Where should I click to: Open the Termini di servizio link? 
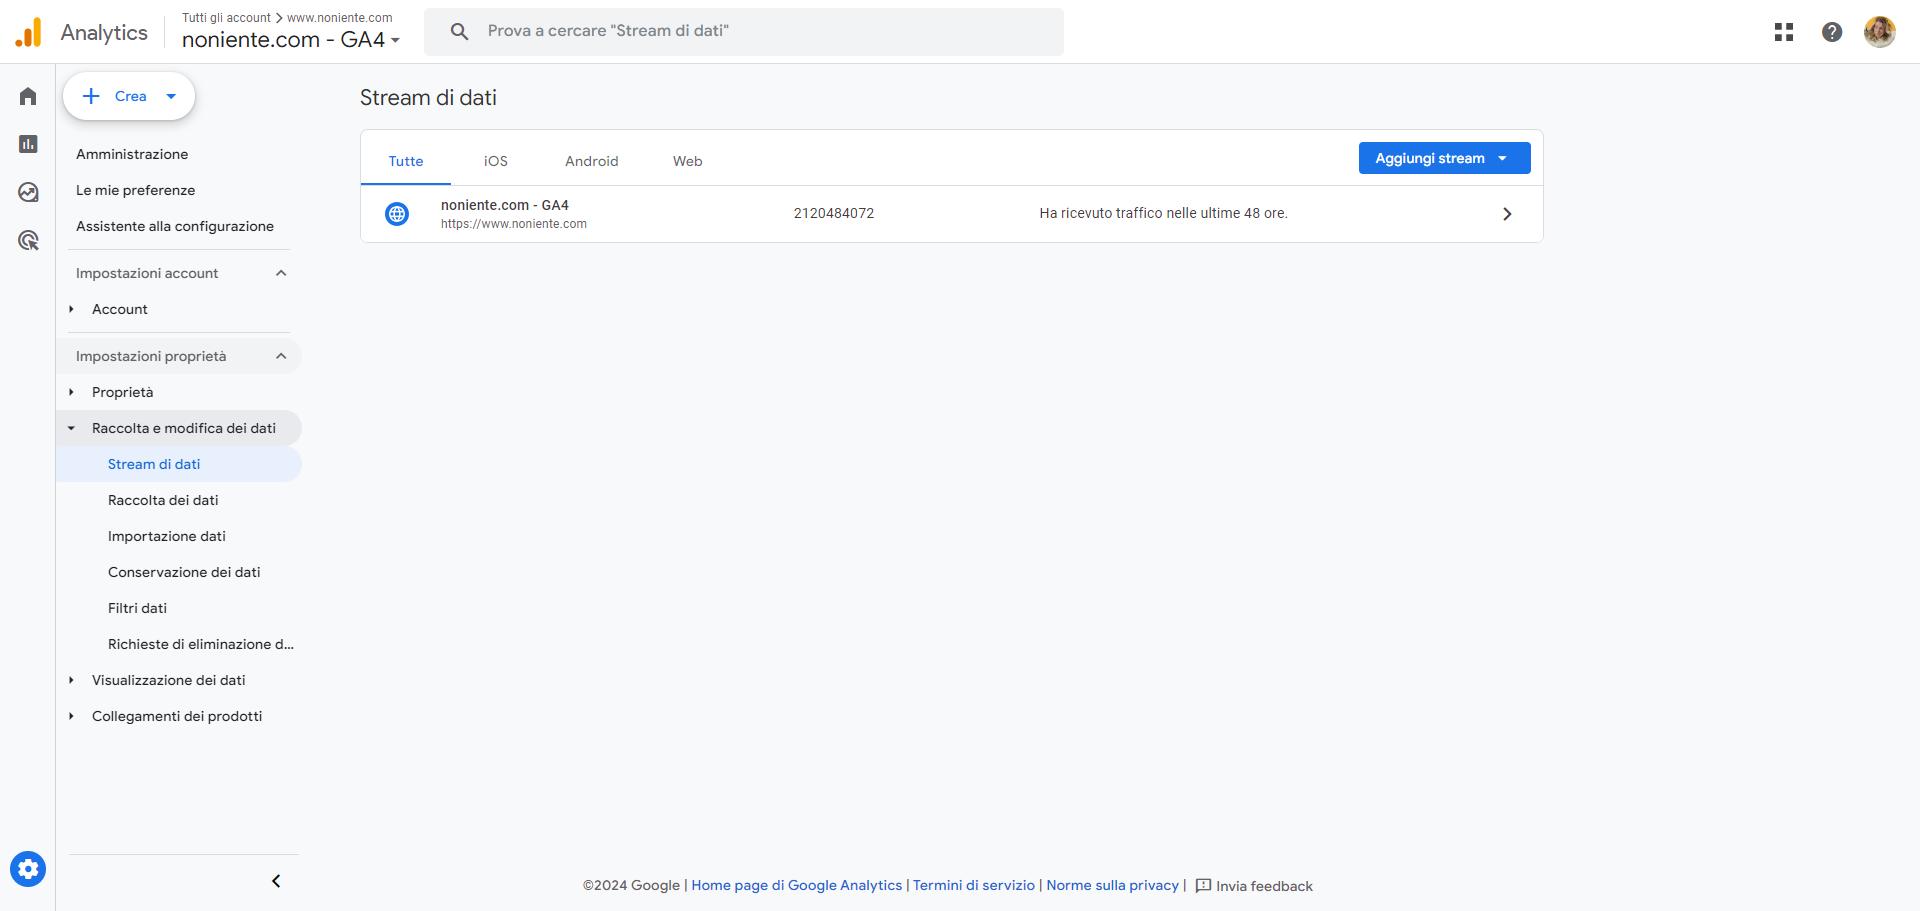coord(973,885)
